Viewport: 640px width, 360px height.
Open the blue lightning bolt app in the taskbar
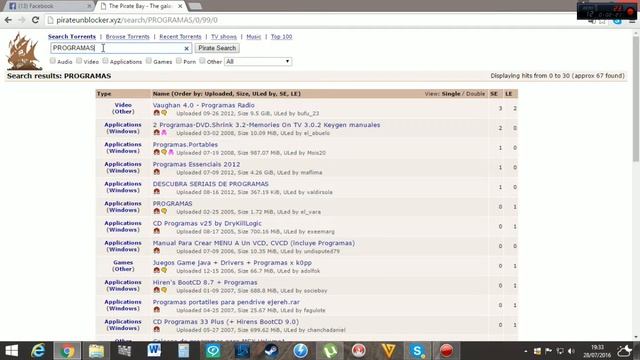click(301, 351)
